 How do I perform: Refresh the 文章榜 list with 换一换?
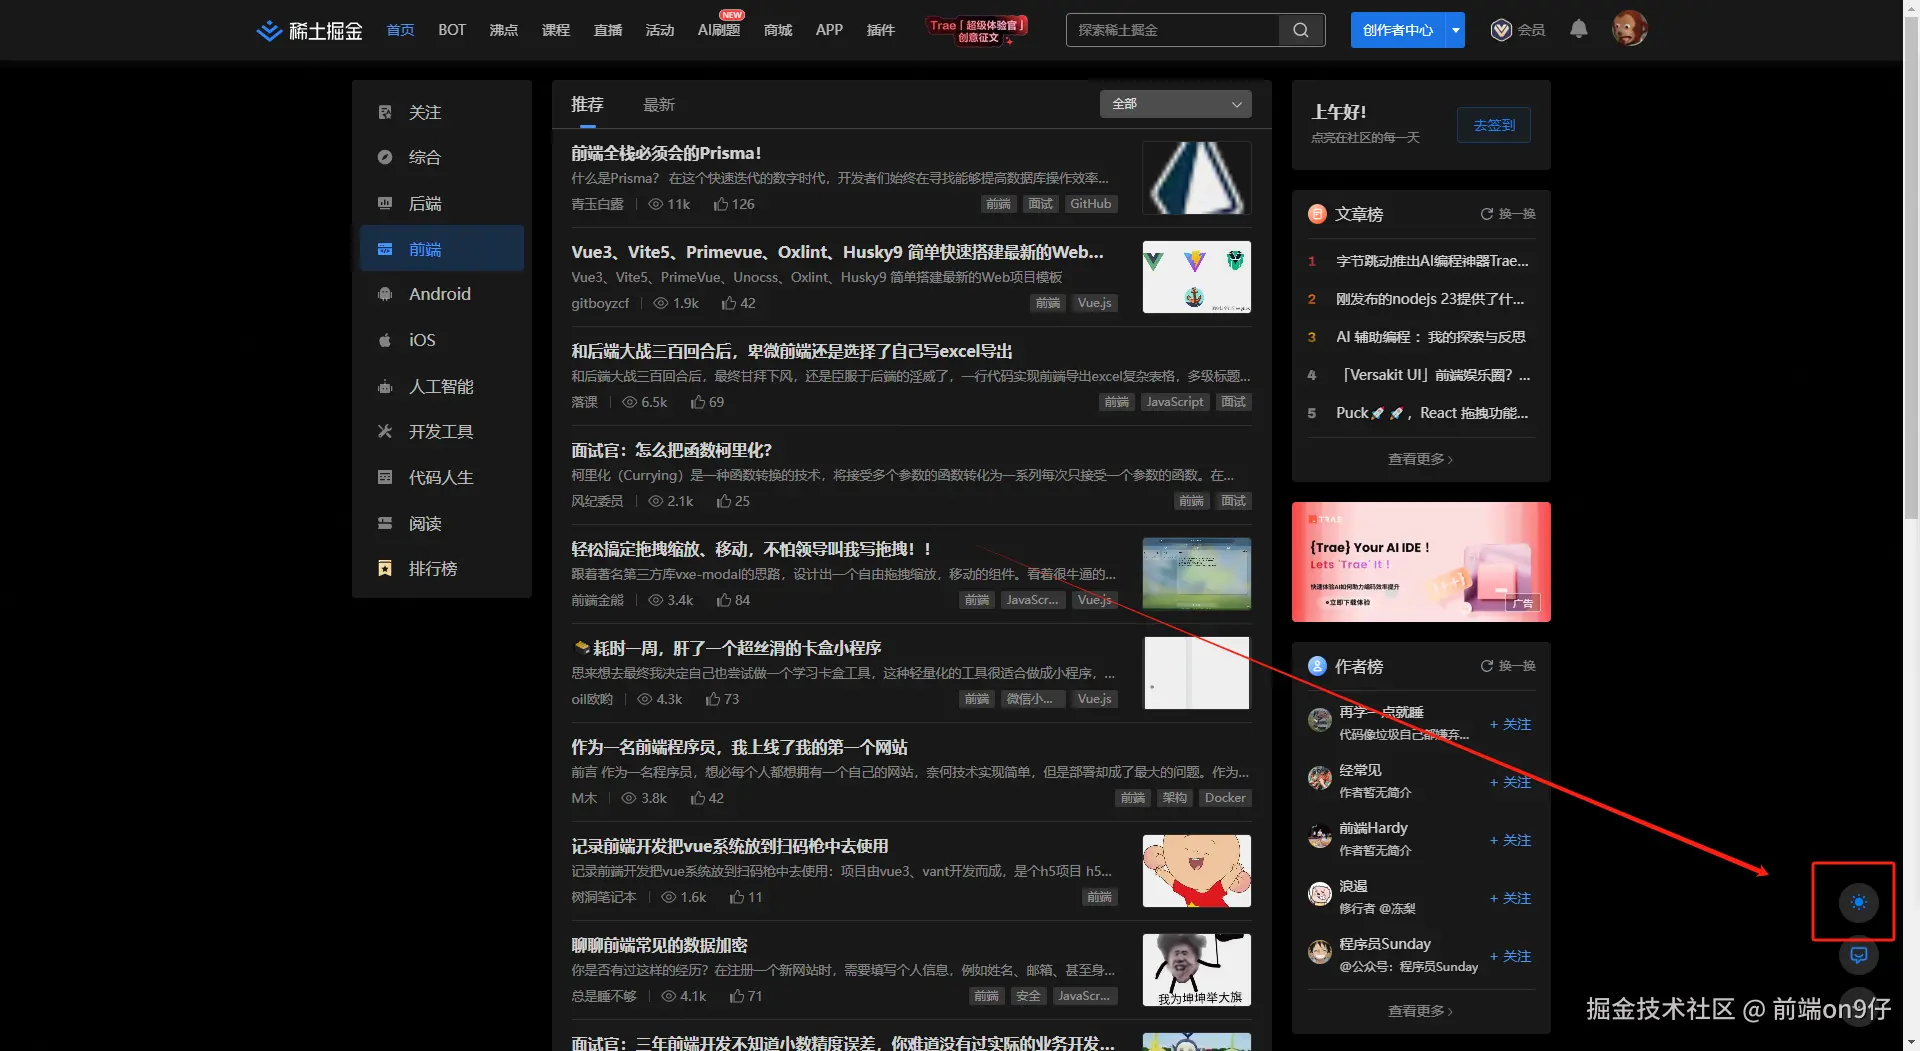click(1508, 214)
